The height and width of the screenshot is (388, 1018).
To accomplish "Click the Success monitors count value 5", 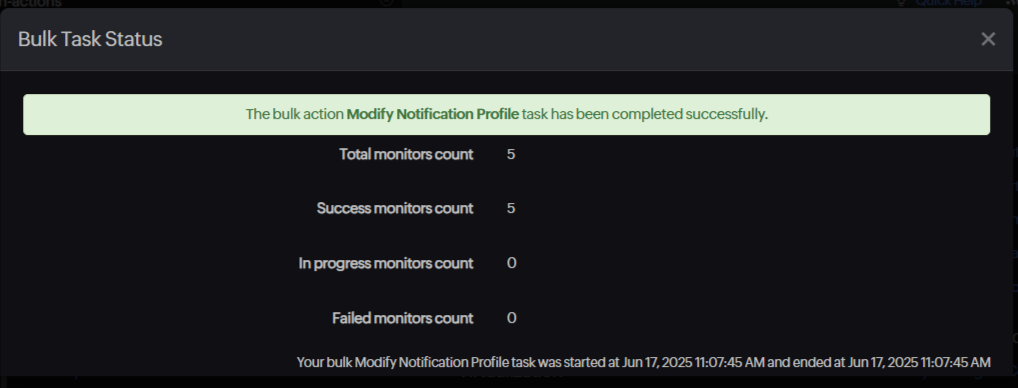I will 511,209.
